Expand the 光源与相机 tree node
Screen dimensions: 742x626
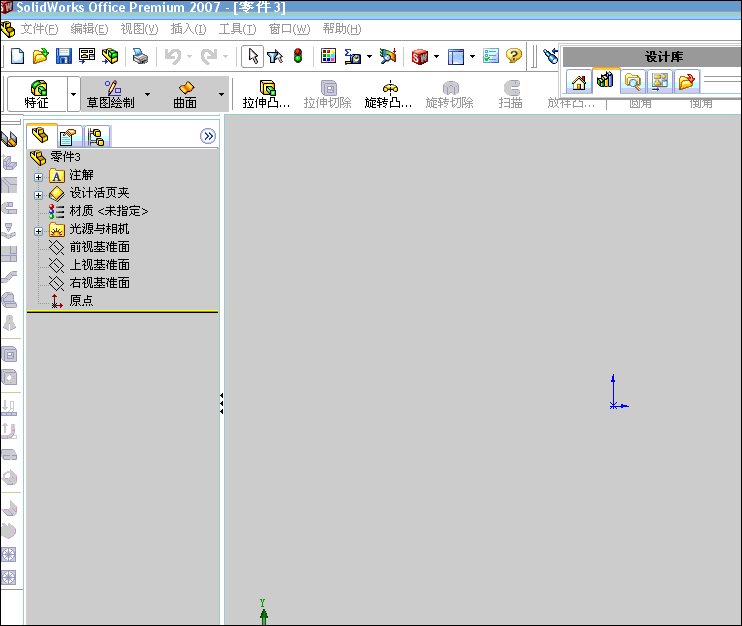[x=38, y=231]
